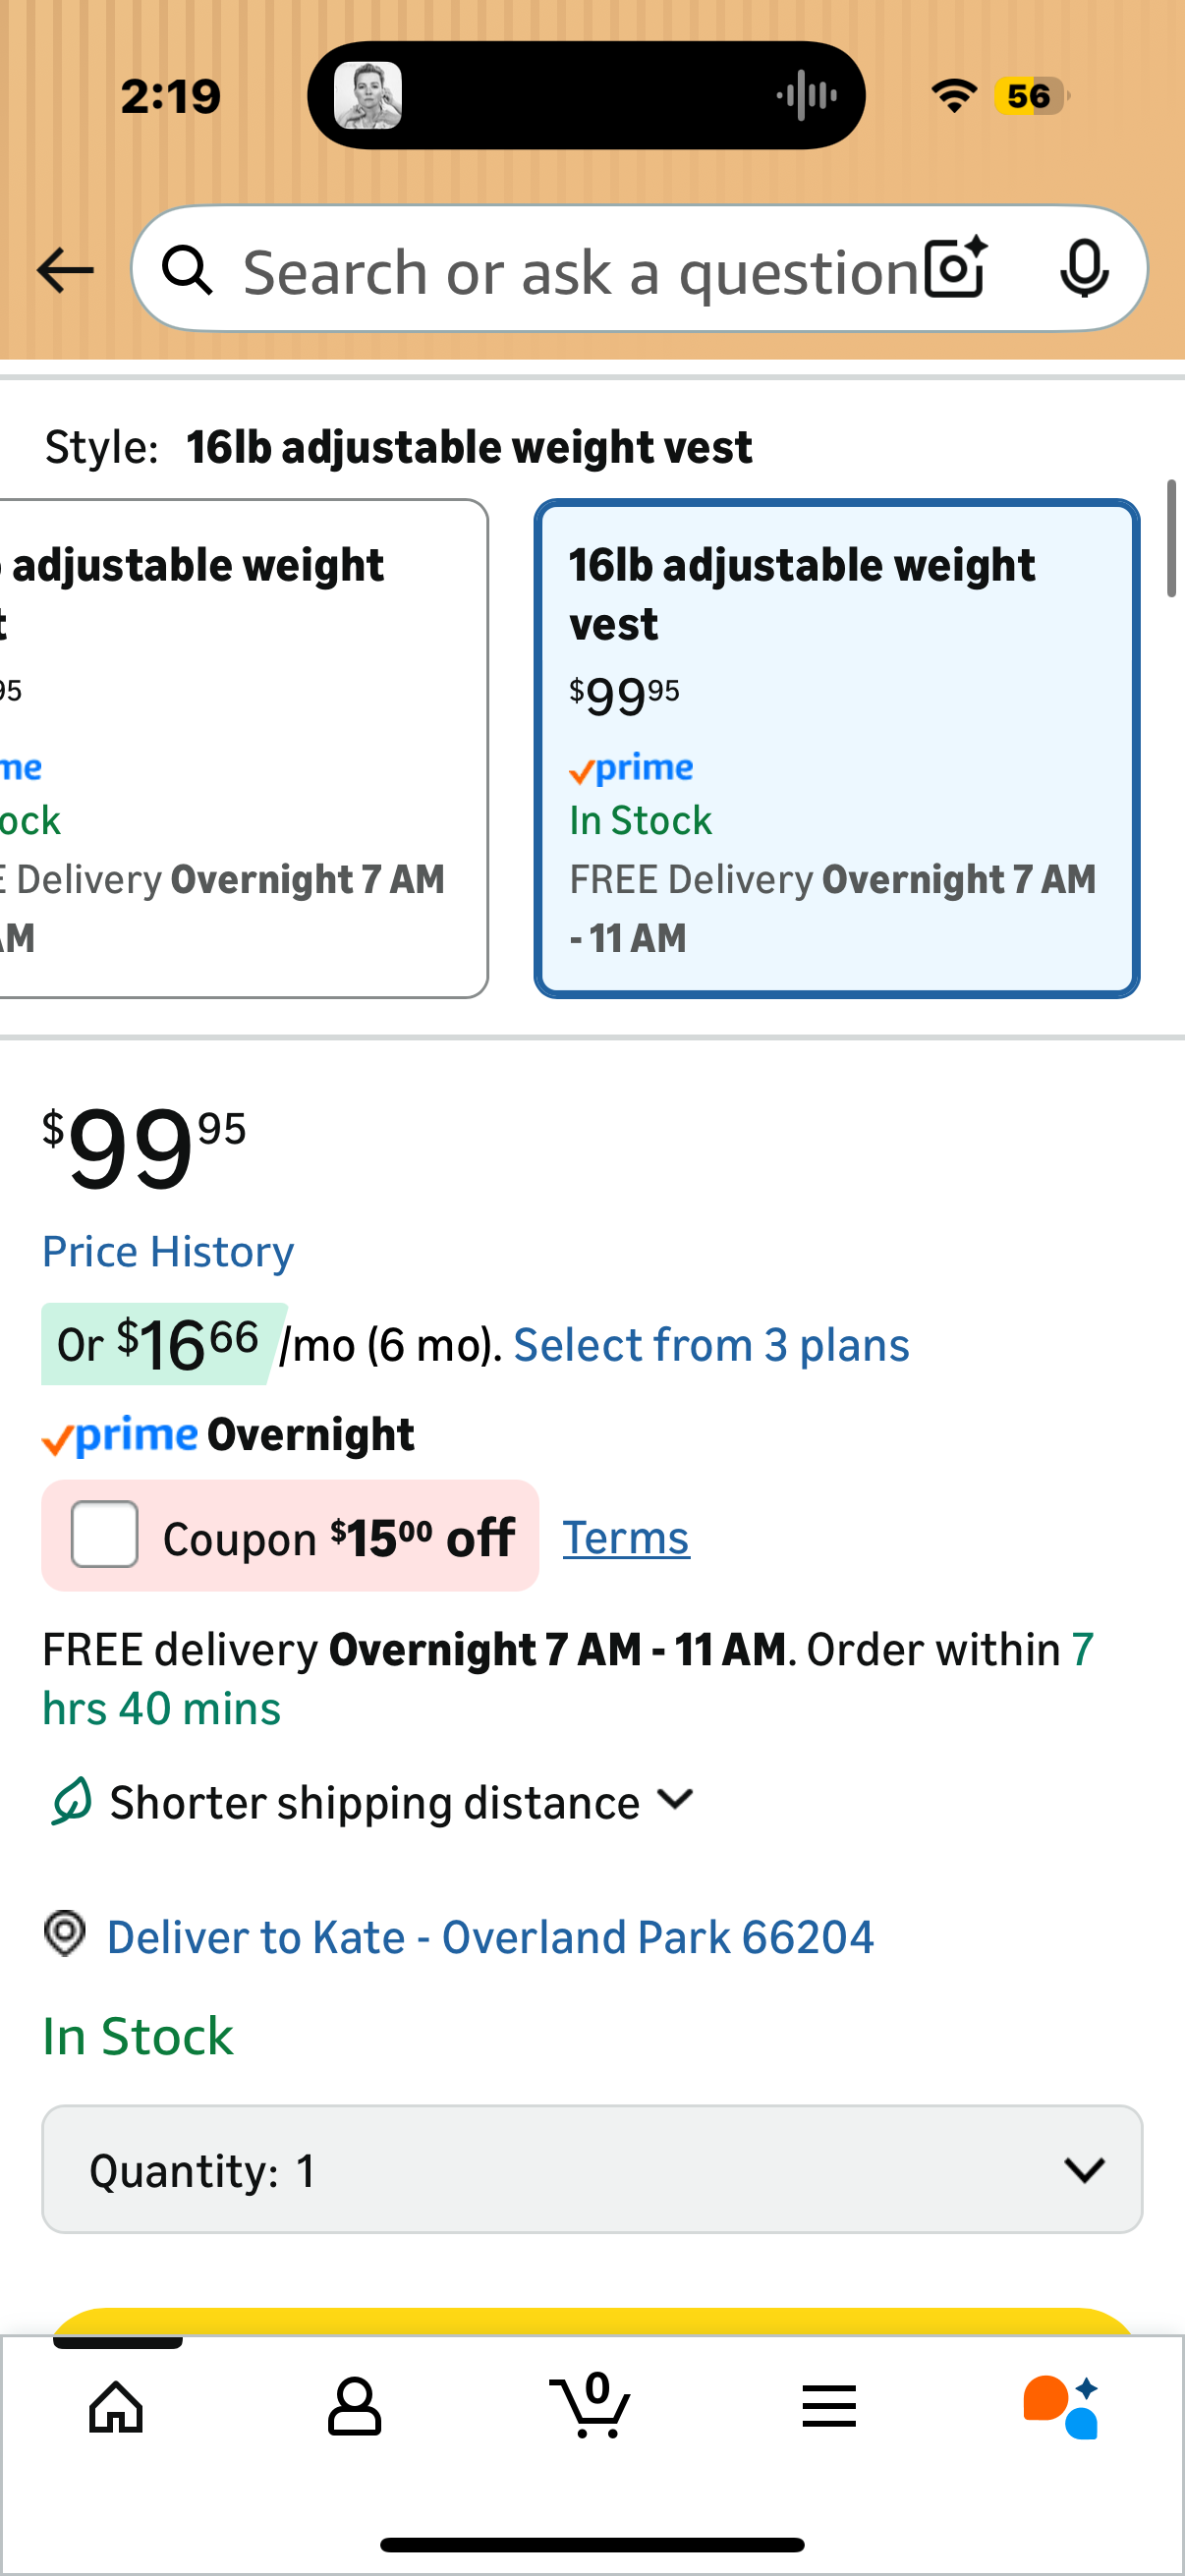
Task: Tap the search or ask a question field
Action: pos(580,272)
